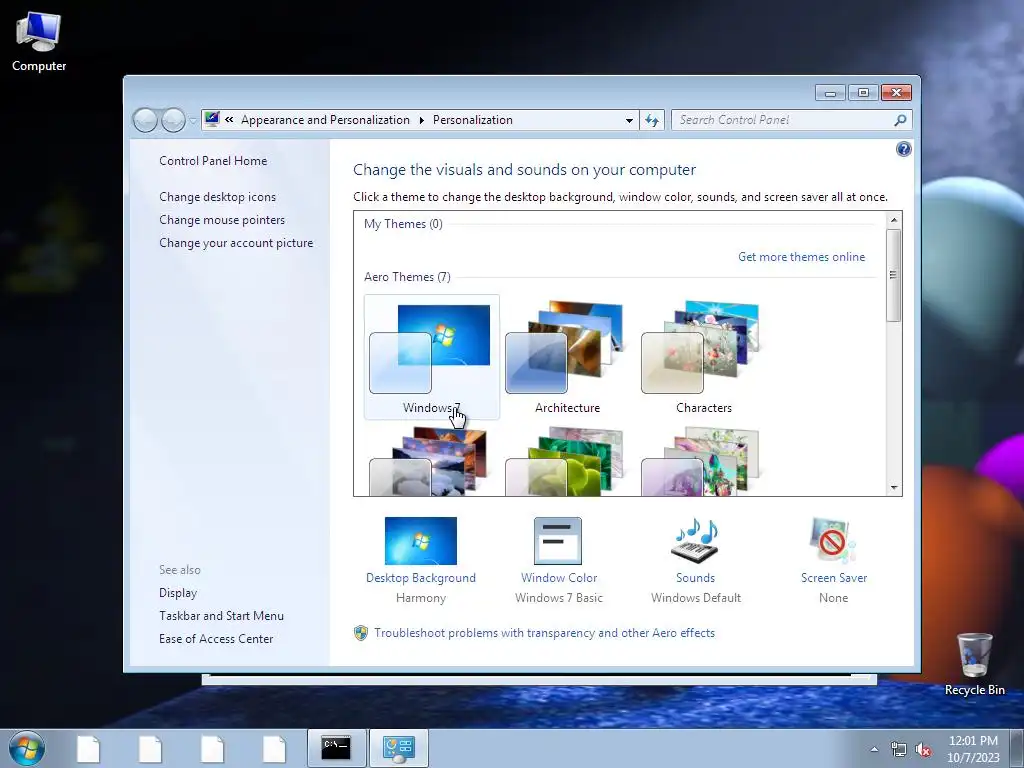Screen dimensions: 1024x768
Task: Minimize the Personalization window
Action: click(830, 93)
